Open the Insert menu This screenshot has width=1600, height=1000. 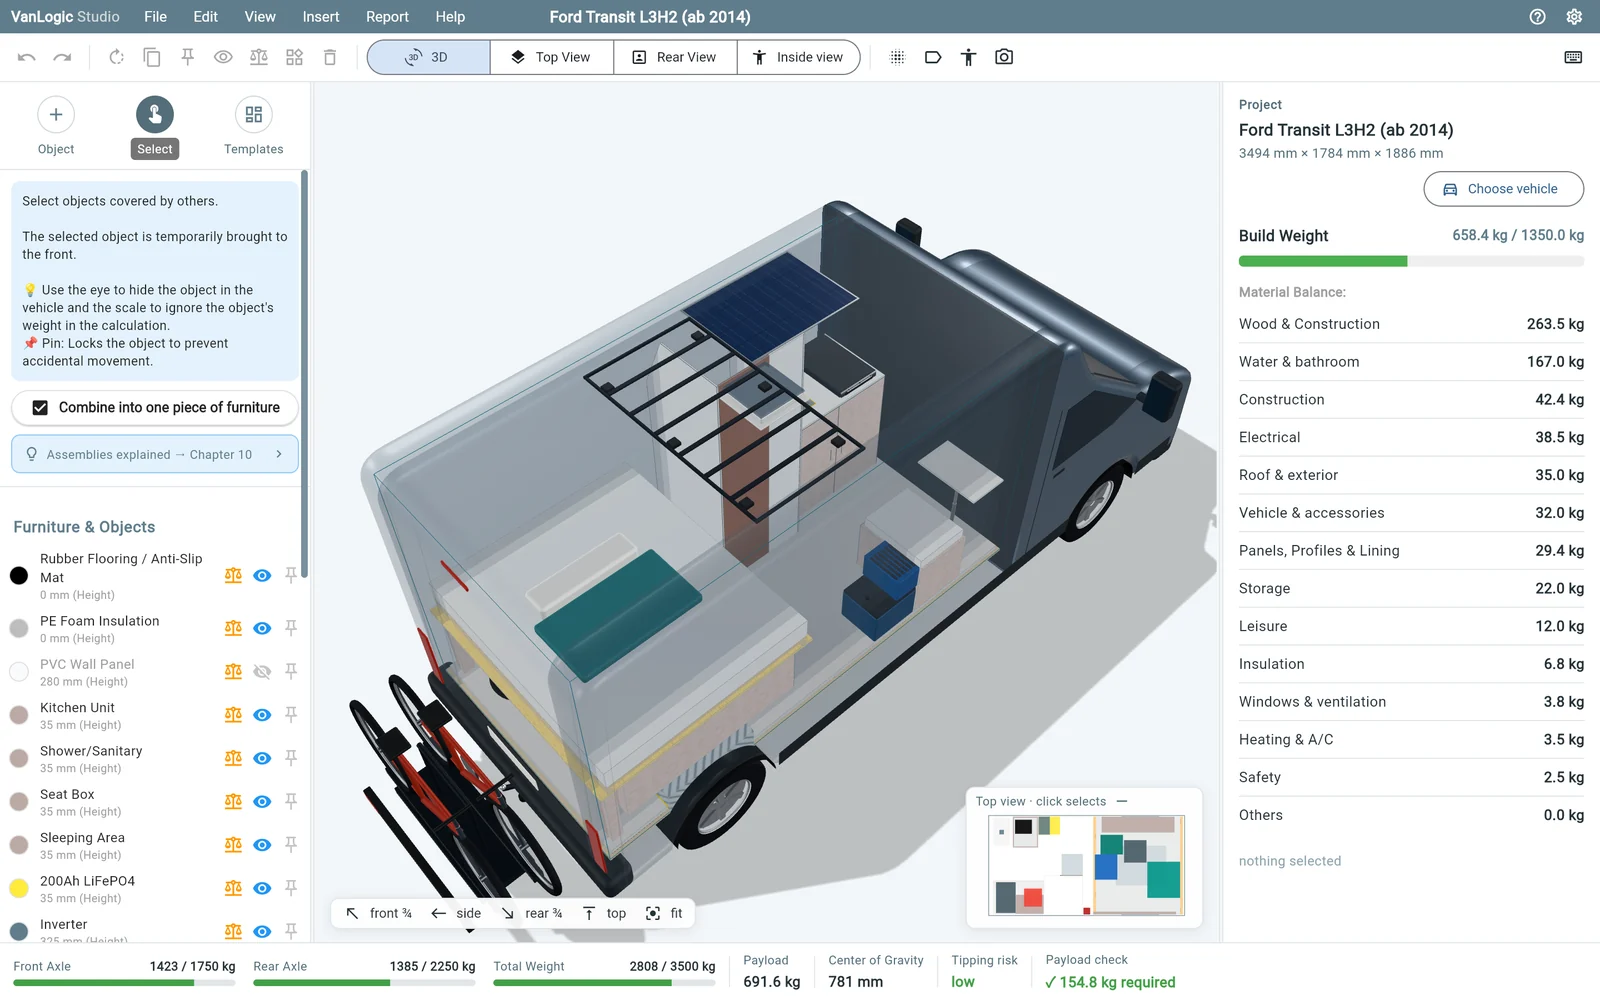coord(321,17)
